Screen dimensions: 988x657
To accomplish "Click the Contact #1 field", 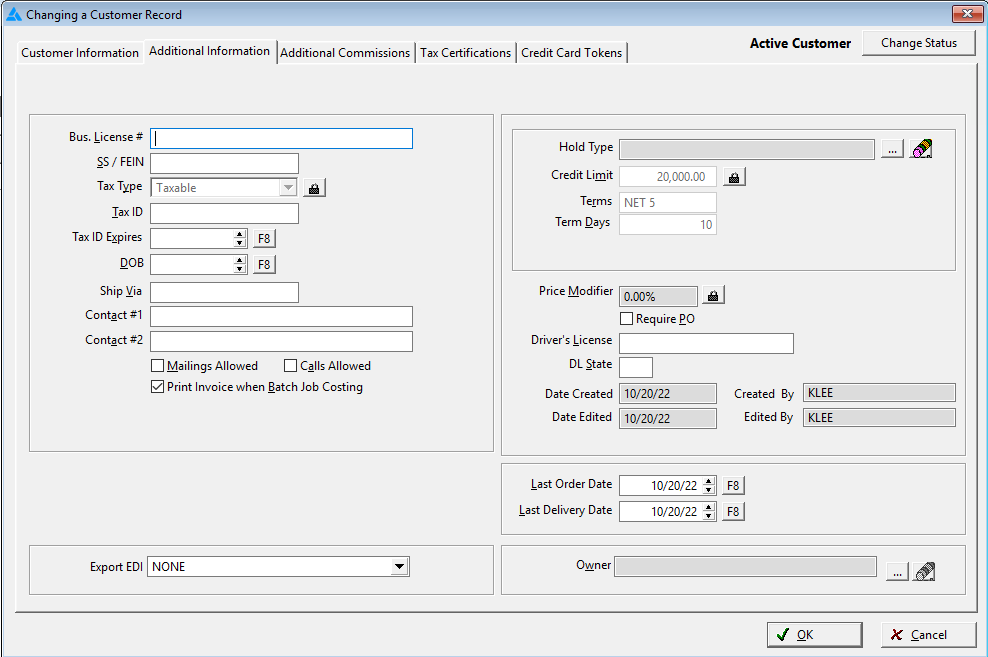I will click(x=282, y=316).
